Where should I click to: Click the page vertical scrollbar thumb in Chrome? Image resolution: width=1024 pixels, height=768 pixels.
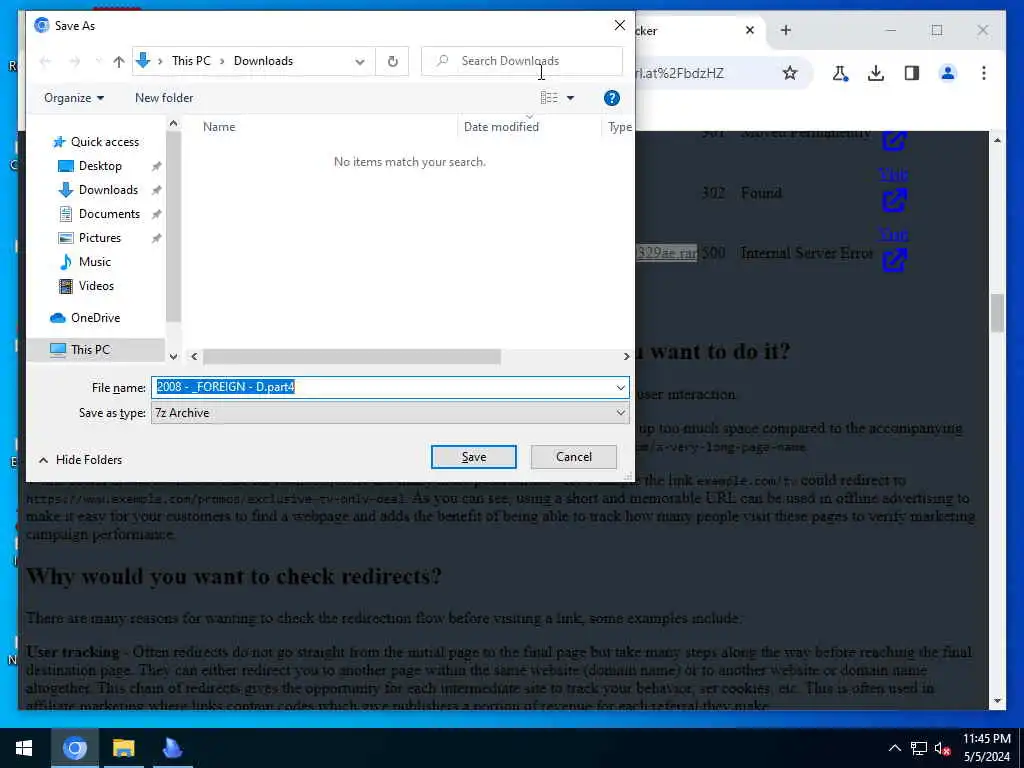click(x=997, y=313)
